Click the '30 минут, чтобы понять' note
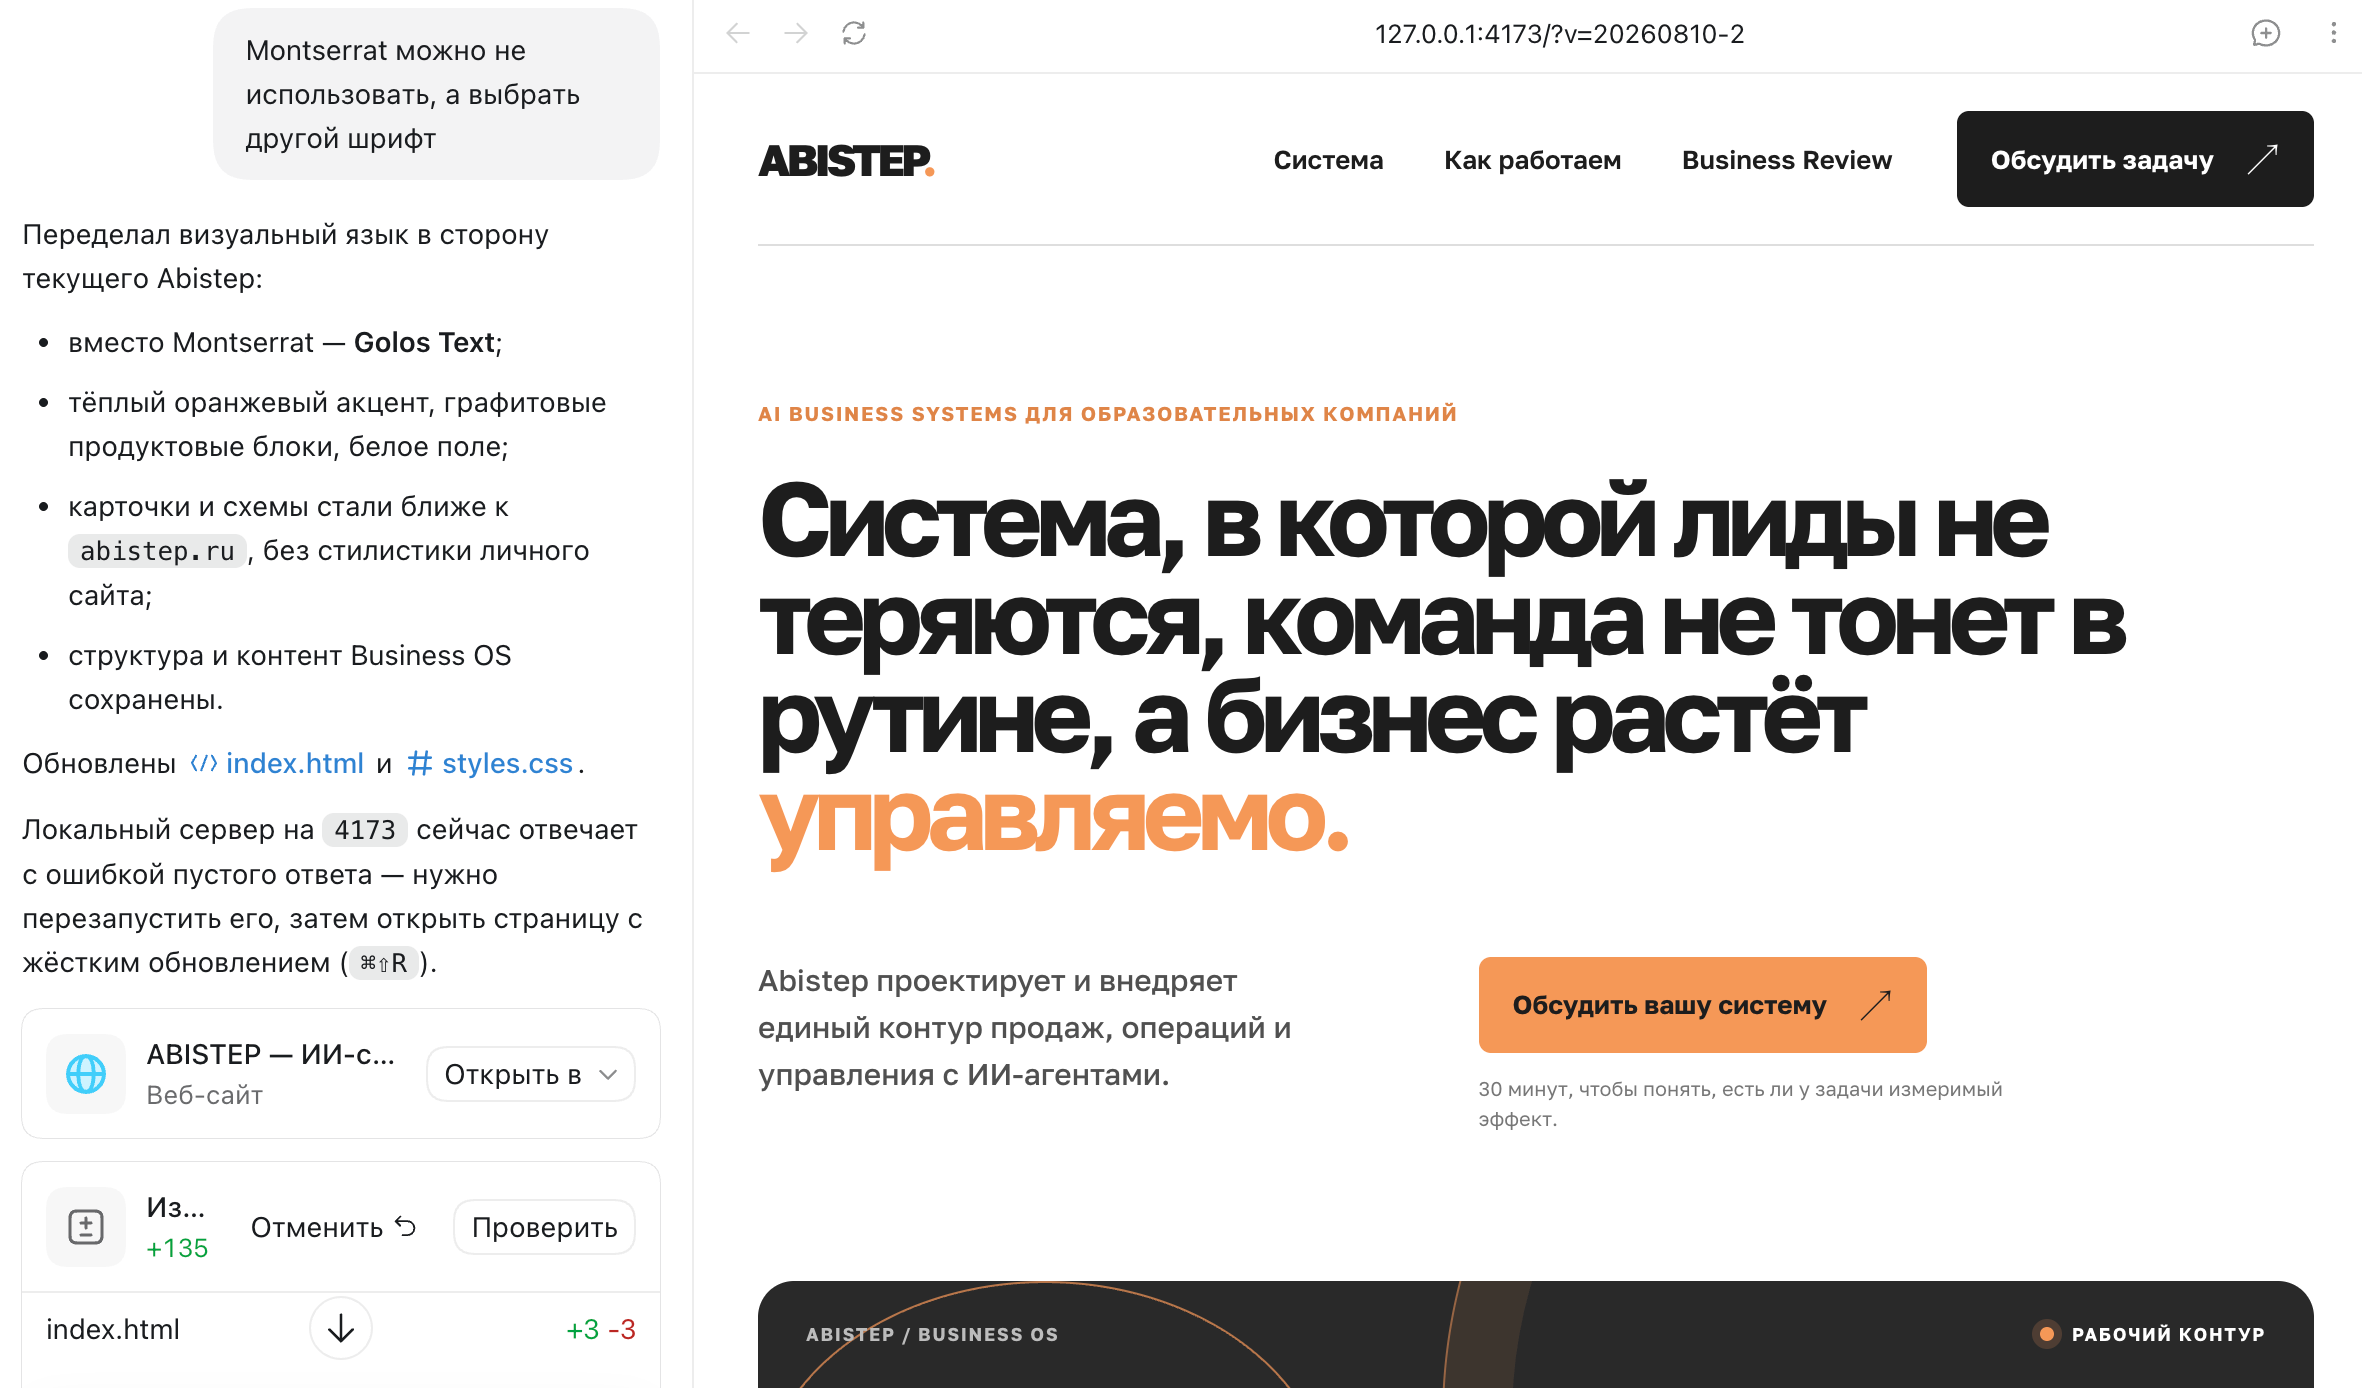The height and width of the screenshot is (1388, 2362). (1740, 1104)
